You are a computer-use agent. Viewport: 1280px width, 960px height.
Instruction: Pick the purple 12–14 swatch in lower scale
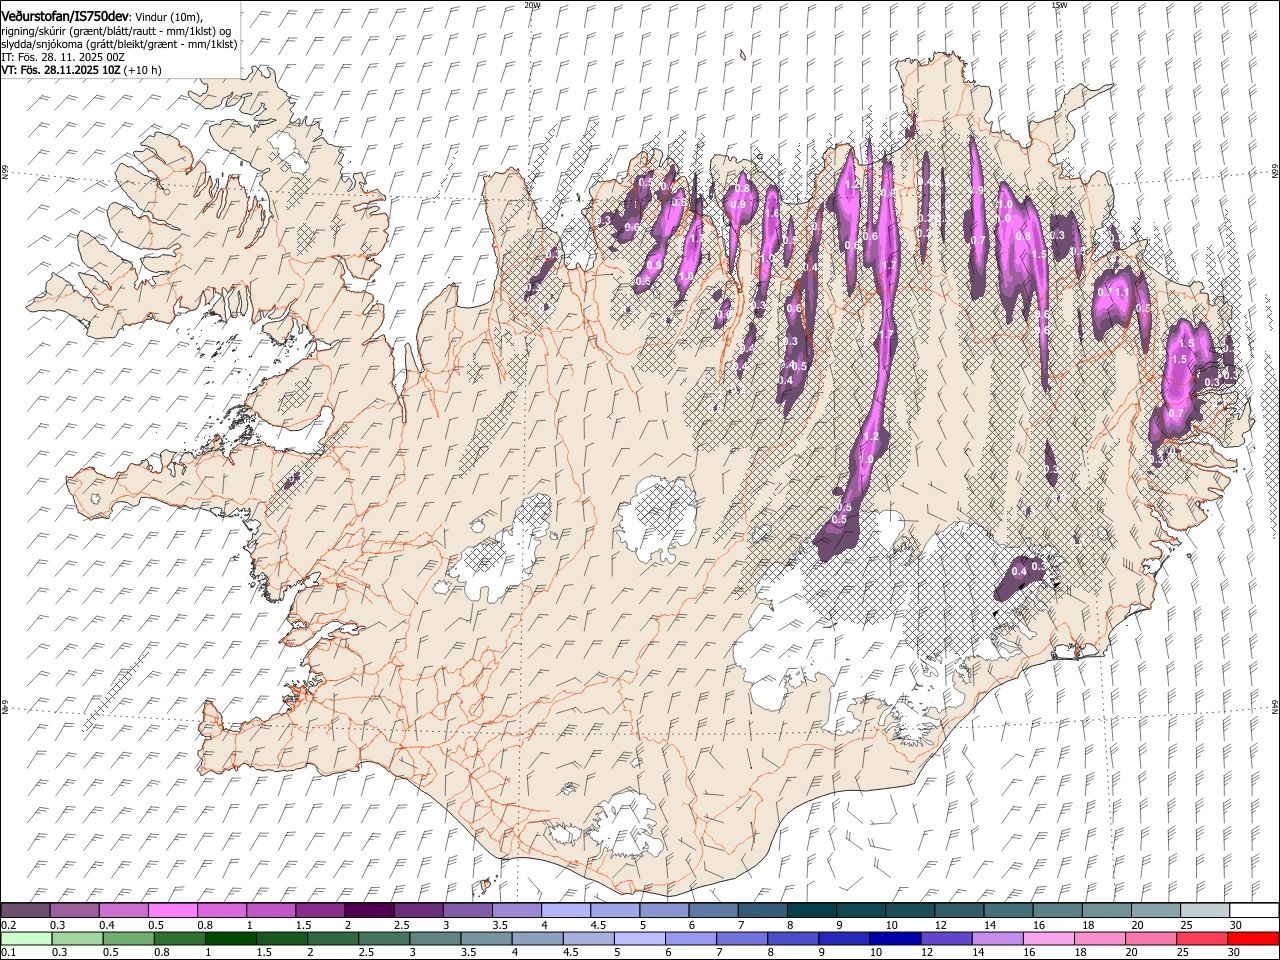945,939
